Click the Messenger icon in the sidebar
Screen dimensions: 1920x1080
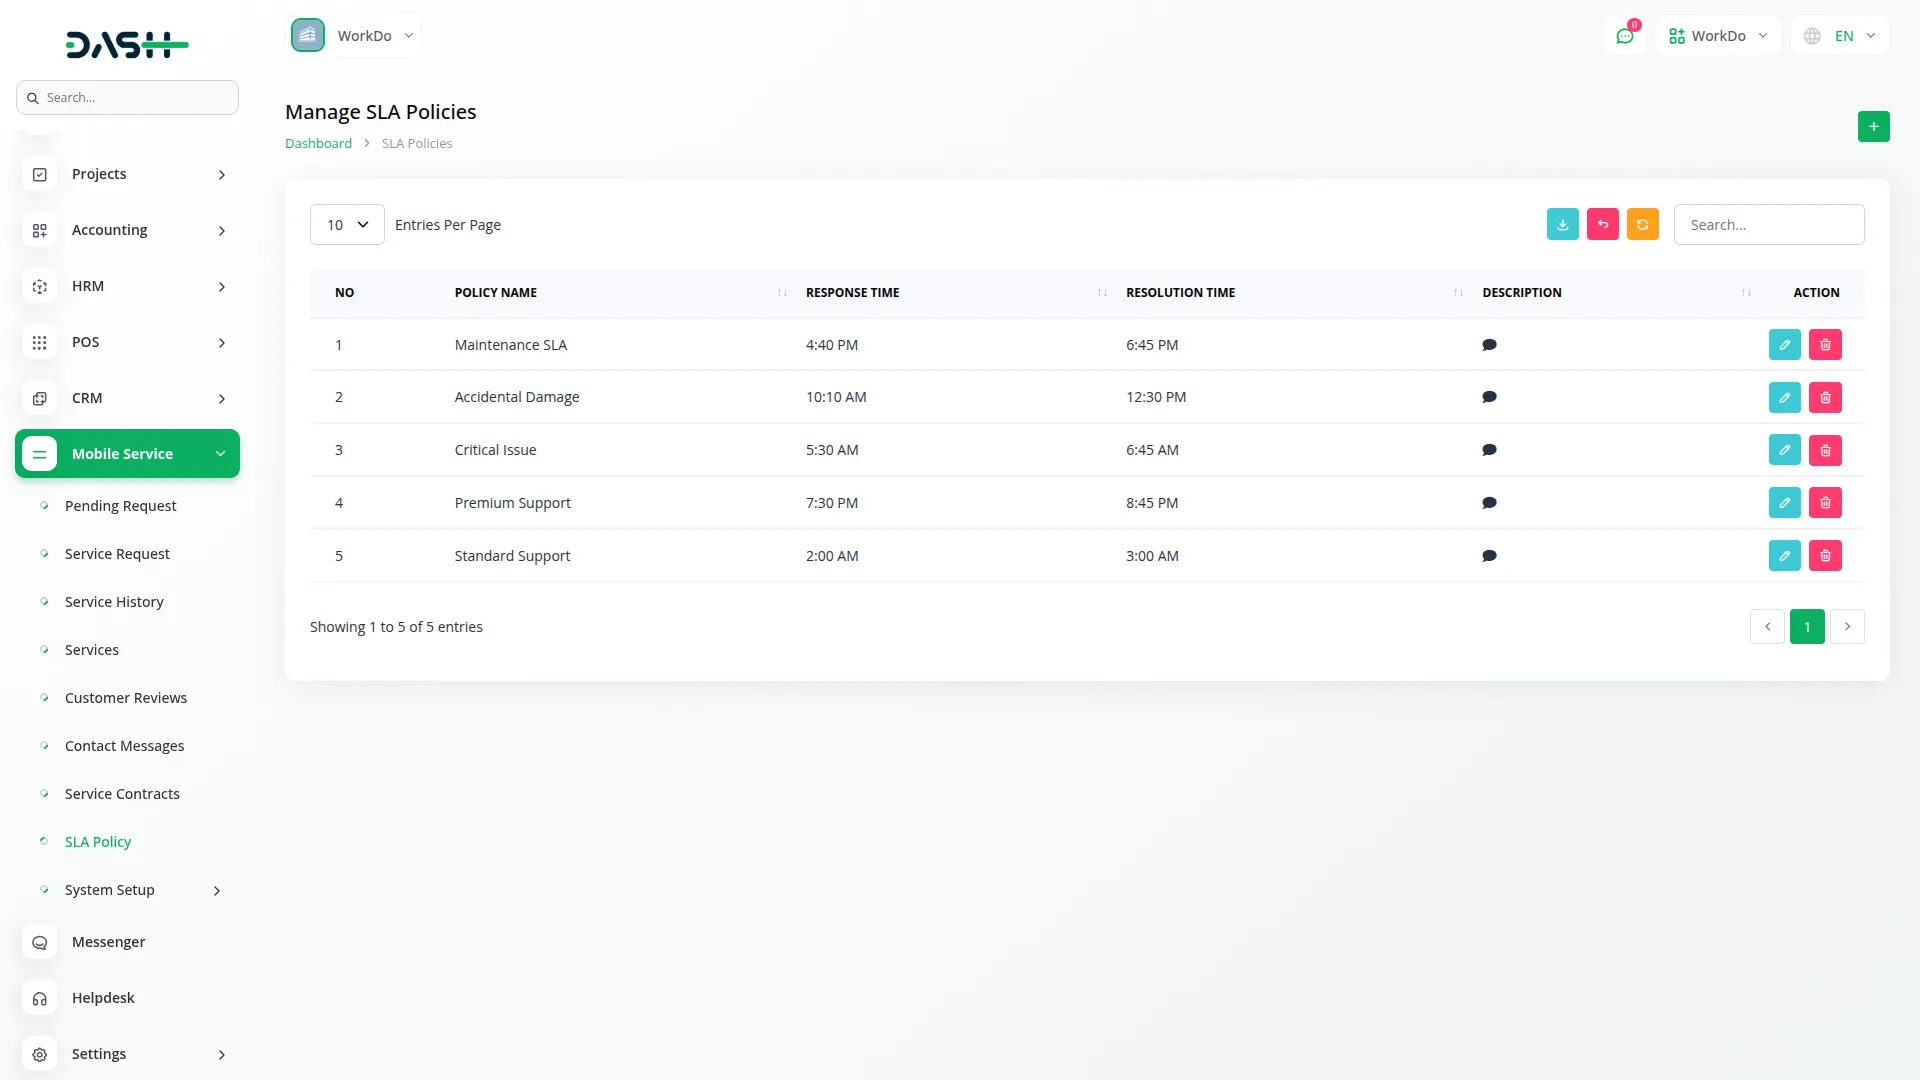point(39,942)
